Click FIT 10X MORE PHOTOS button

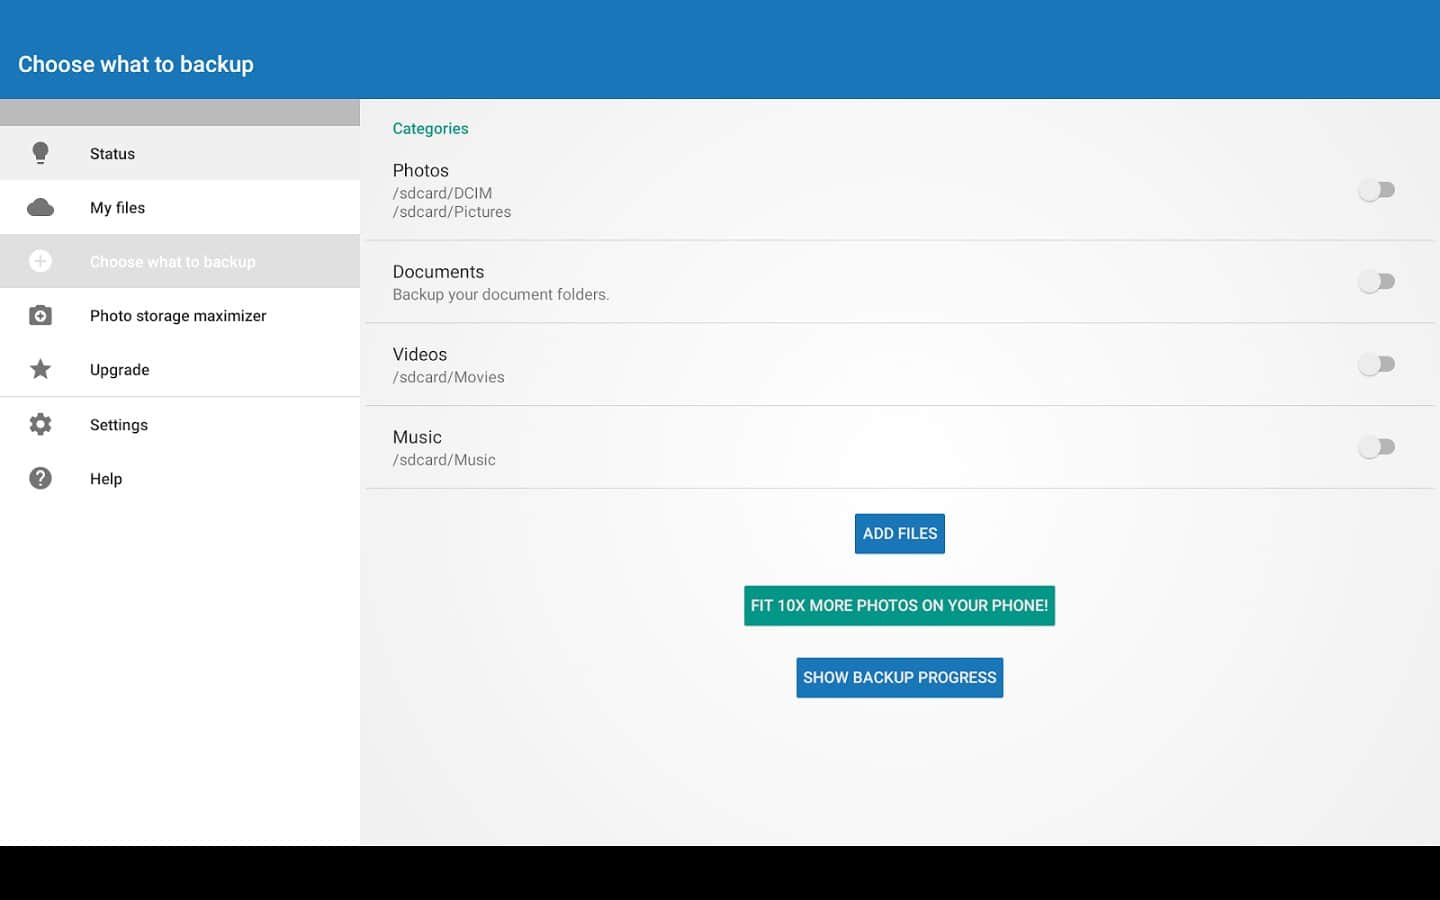899,606
